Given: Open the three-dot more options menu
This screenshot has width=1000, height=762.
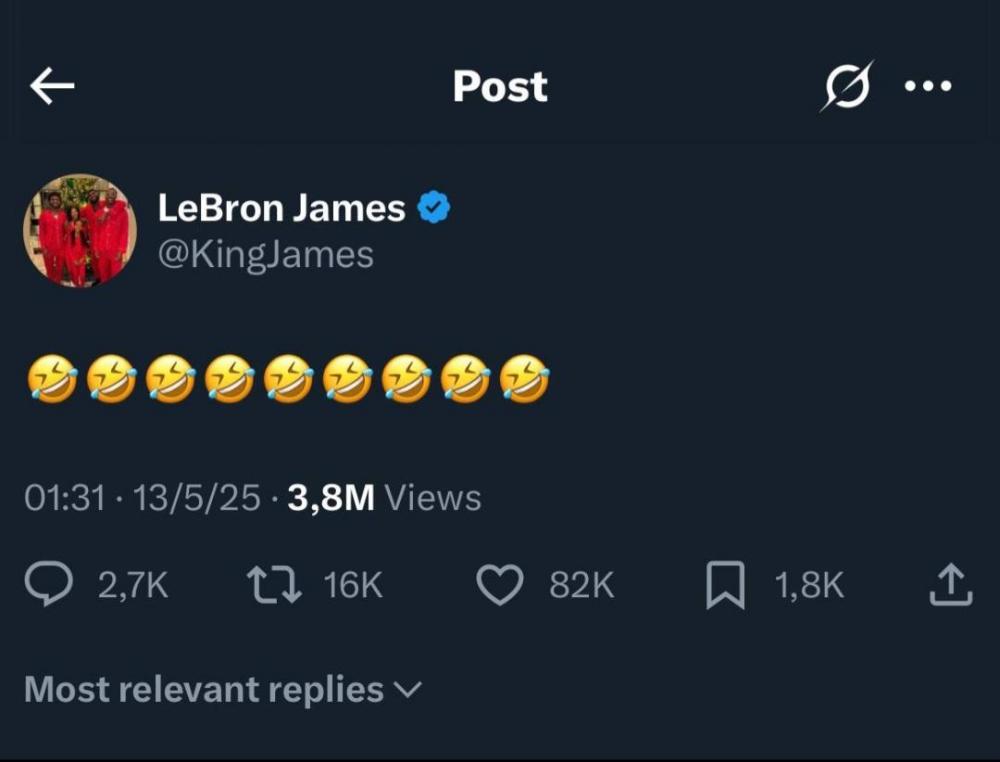Looking at the screenshot, I should pos(928,87).
